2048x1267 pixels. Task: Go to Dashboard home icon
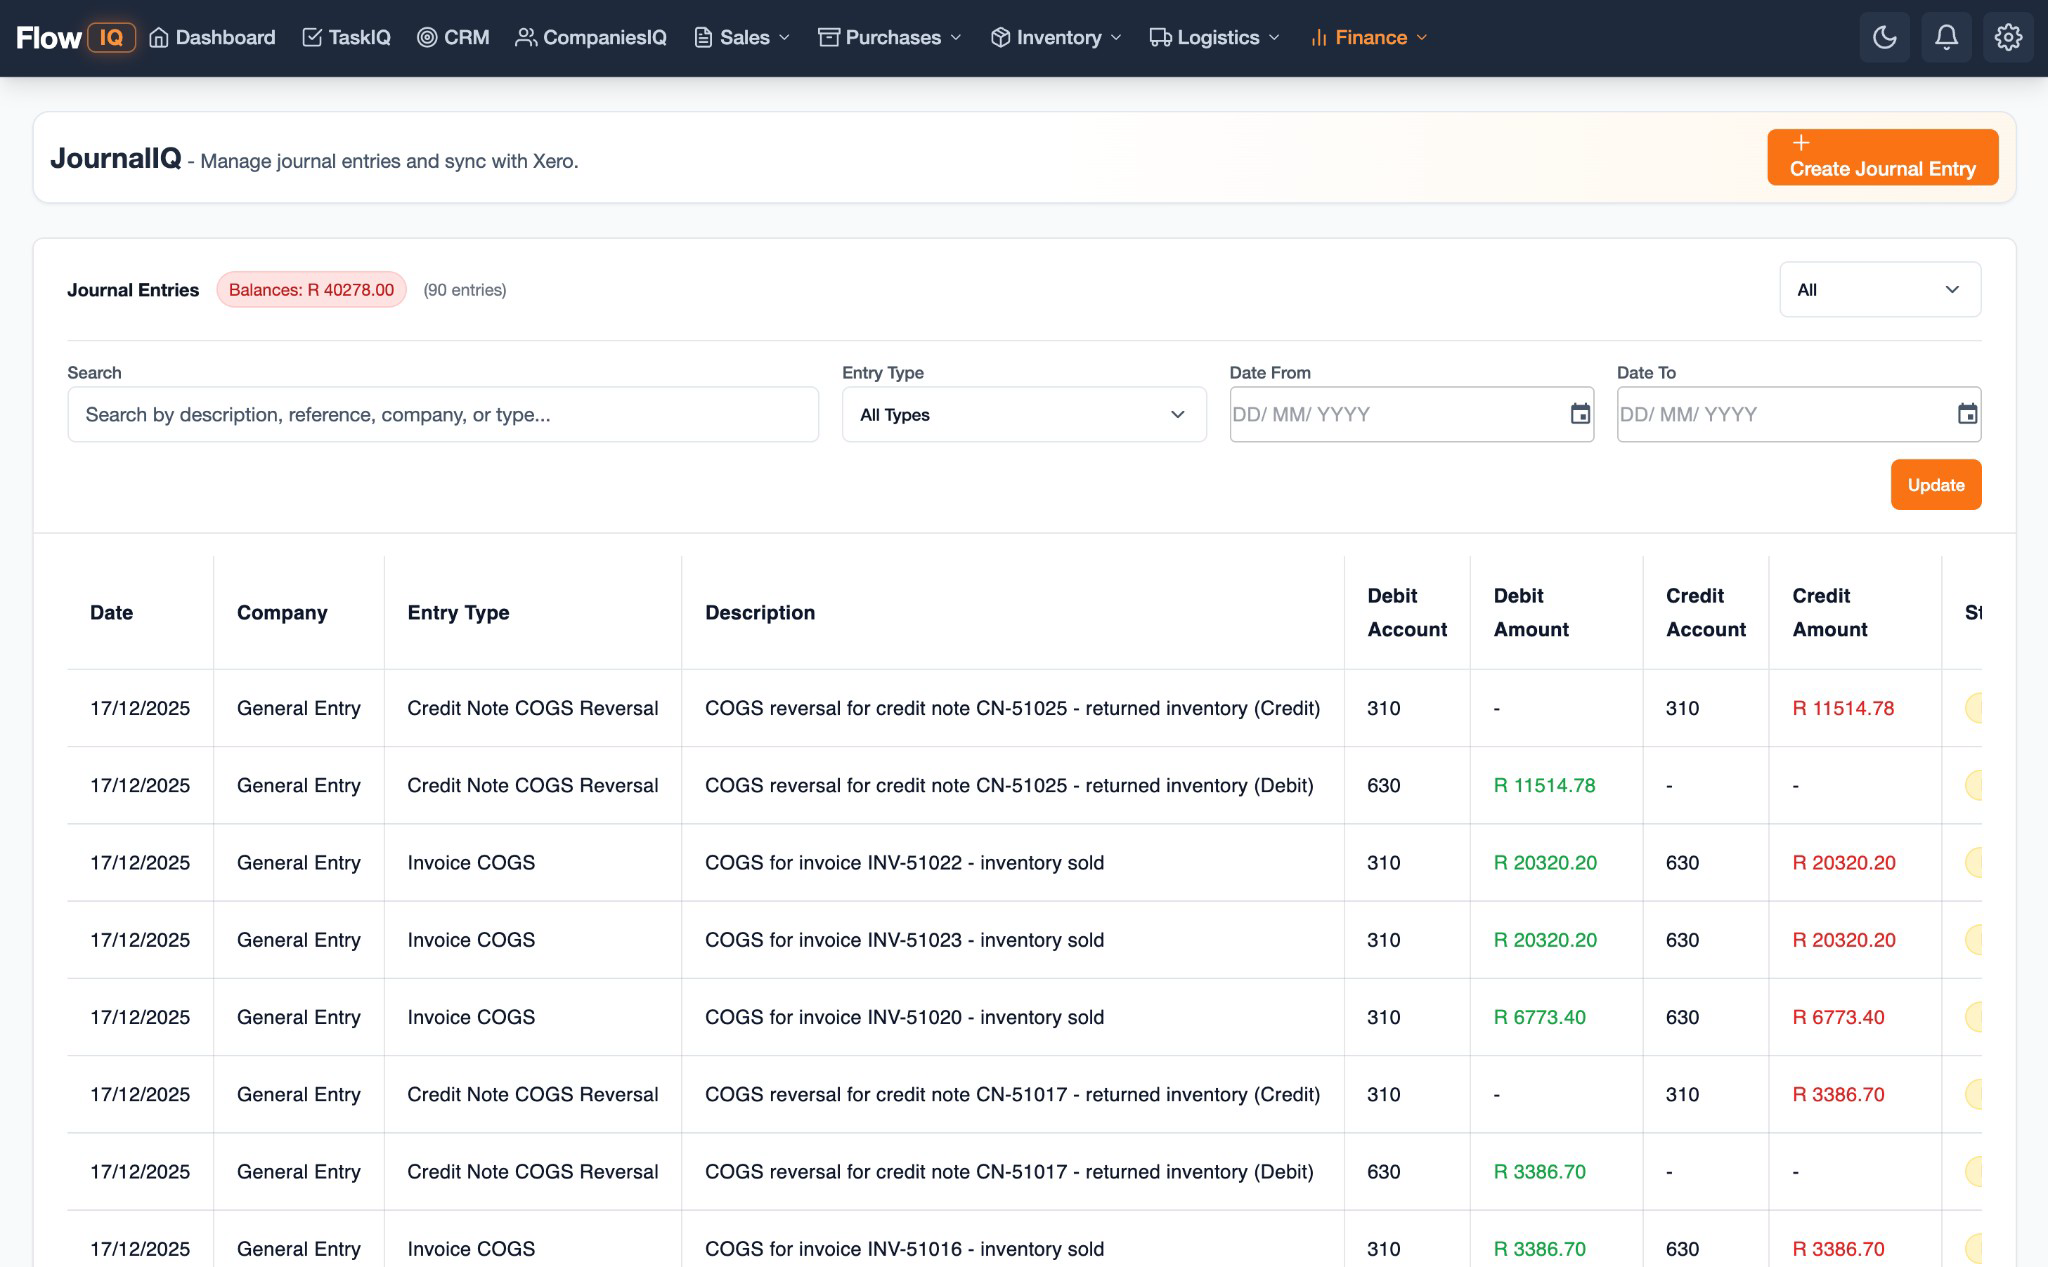(159, 38)
